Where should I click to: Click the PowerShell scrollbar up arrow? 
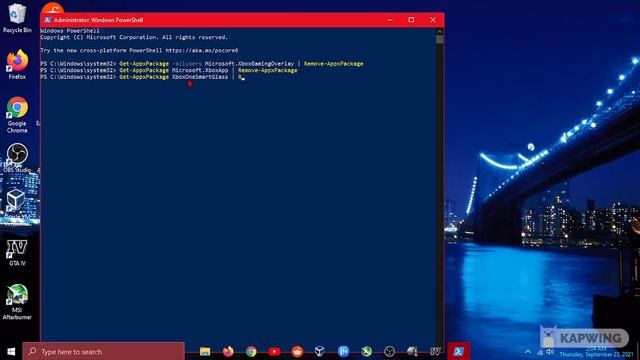(x=440, y=31)
